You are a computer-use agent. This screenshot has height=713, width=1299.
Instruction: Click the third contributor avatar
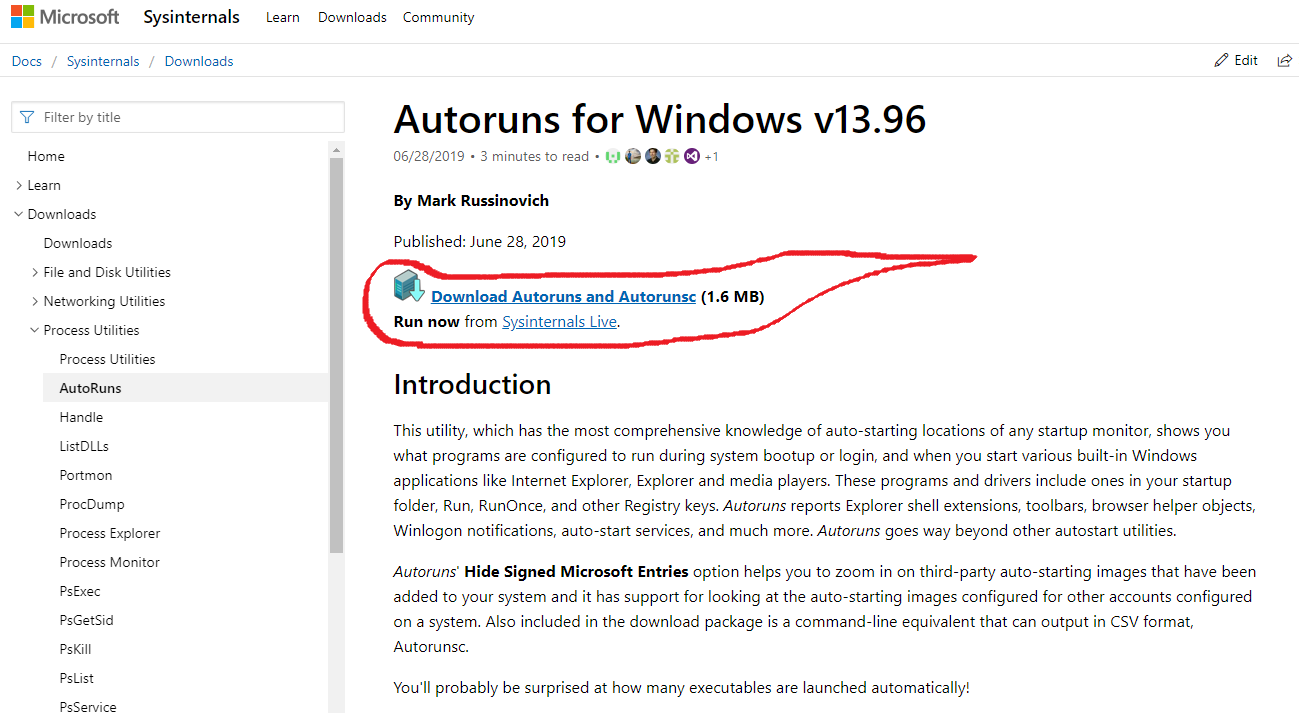coord(653,156)
